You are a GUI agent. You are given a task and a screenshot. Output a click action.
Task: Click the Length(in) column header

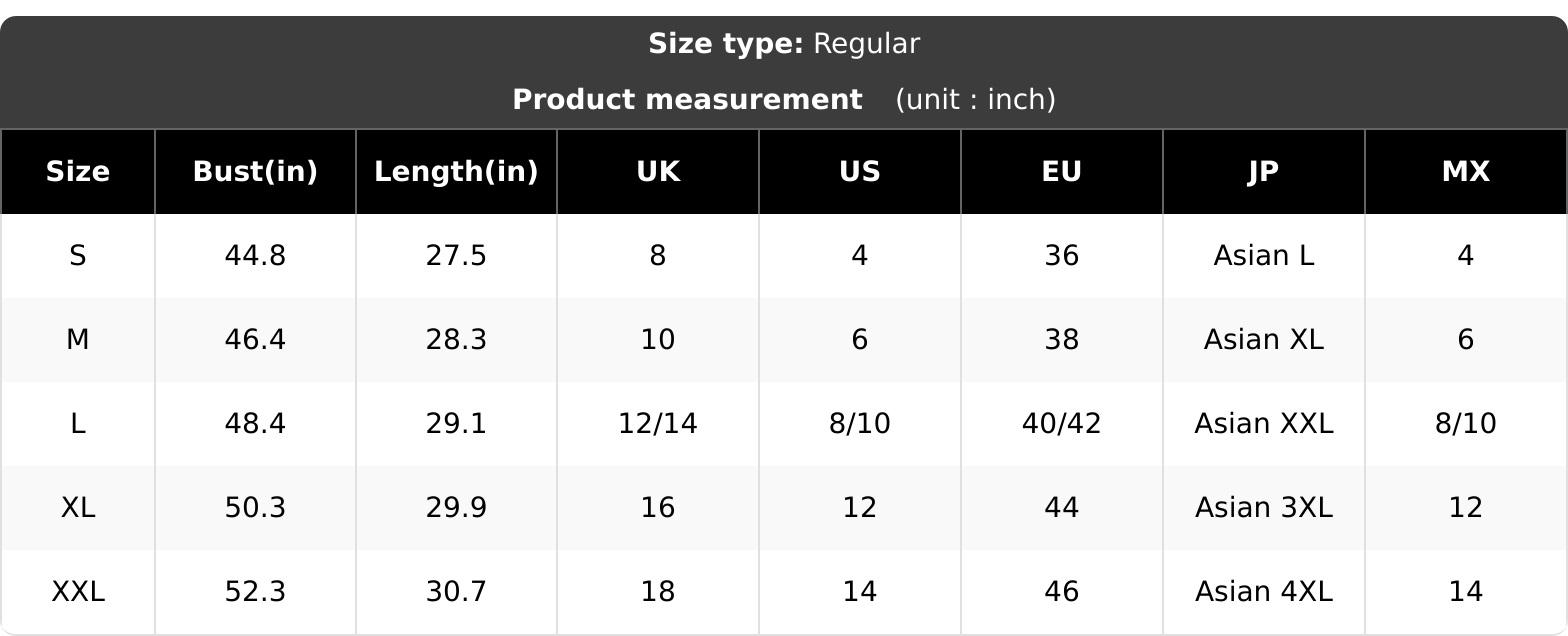coord(456,172)
